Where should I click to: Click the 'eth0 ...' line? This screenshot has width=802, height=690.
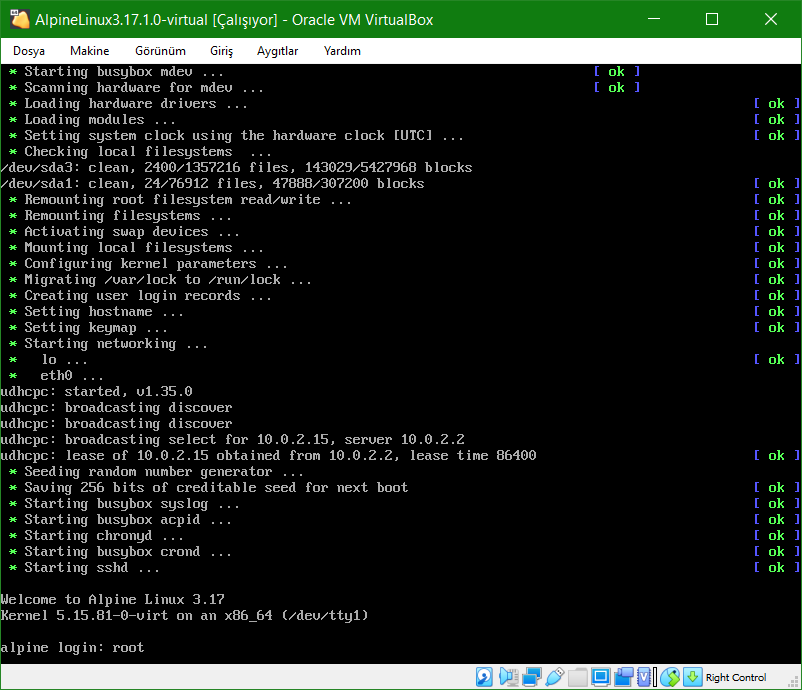click(x=56, y=376)
